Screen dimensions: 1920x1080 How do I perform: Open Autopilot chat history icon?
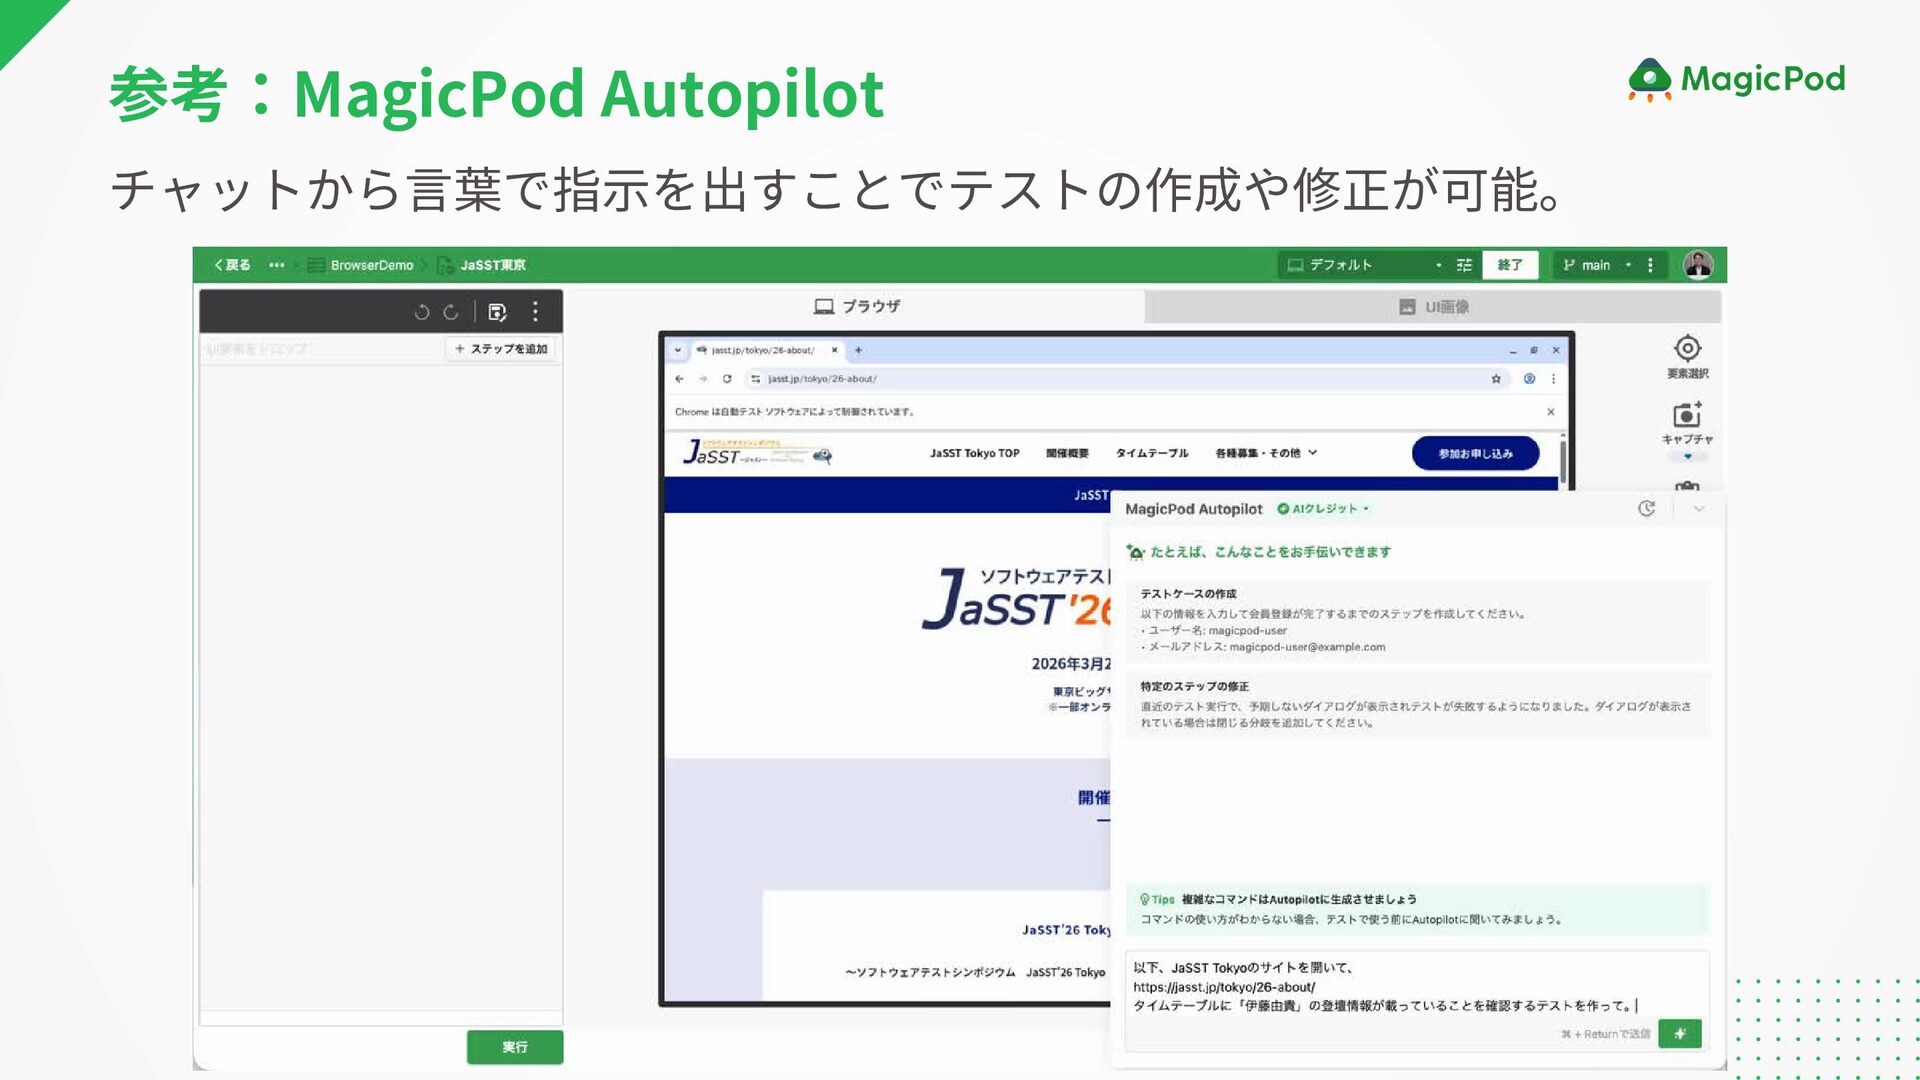pyautogui.click(x=1646, y=509)
